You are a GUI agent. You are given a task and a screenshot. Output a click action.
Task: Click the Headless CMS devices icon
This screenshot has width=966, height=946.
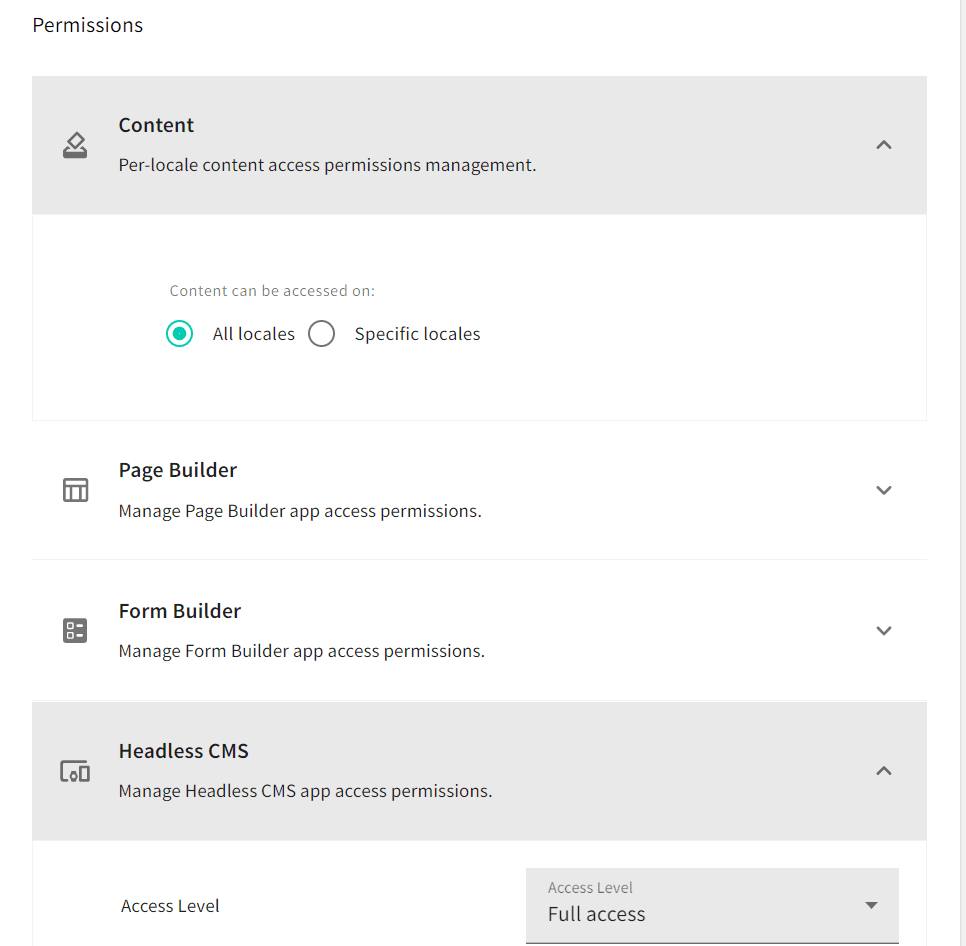pos(74,771)
